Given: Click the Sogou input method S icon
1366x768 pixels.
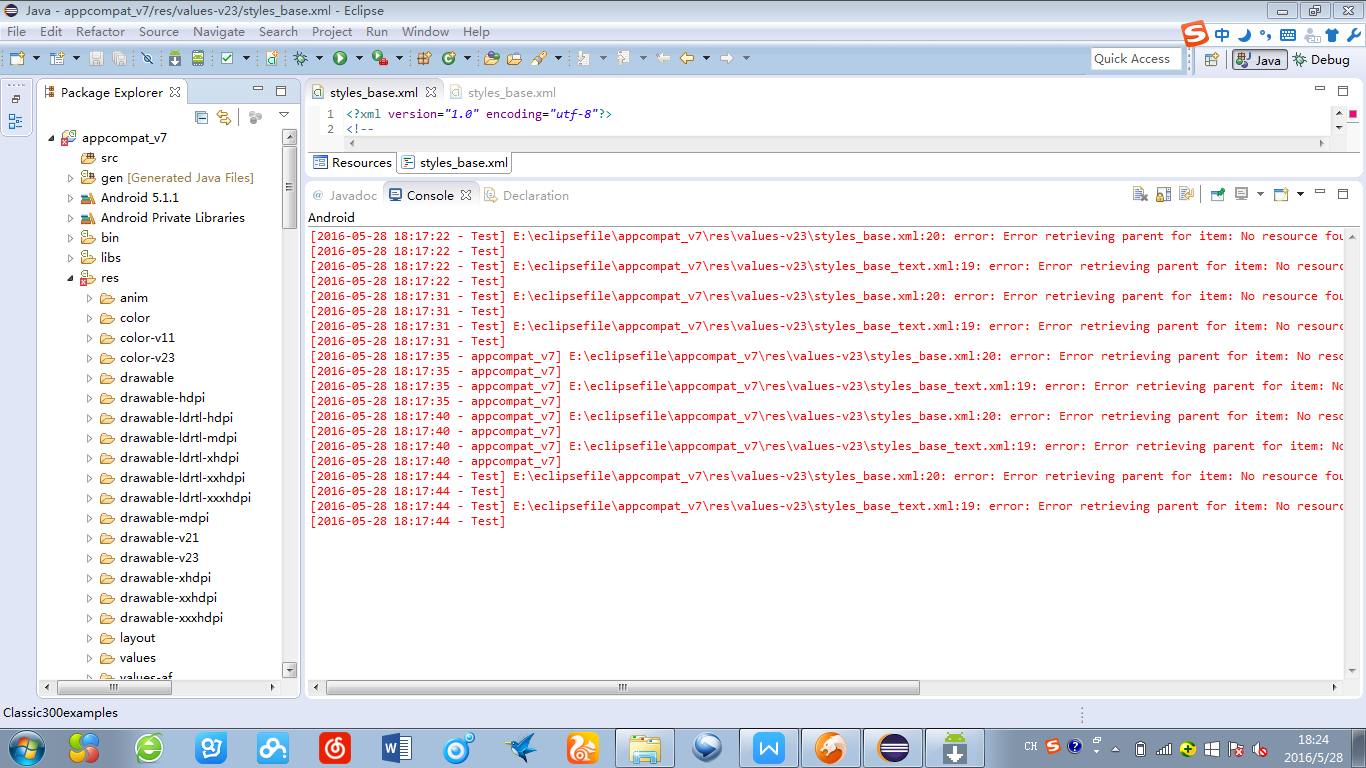Looking at the screenshot, I should click(x=1196, y=33).
